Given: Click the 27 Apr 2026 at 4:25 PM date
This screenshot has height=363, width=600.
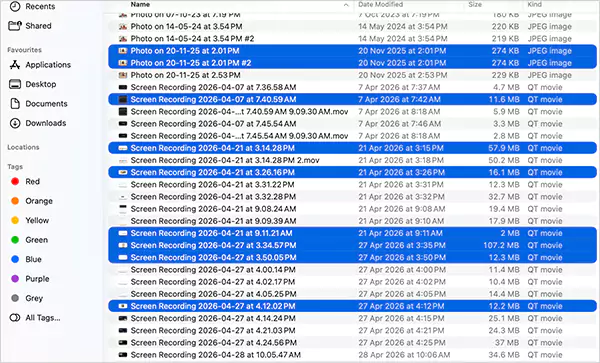Looking at the screenshot, I should coord(402,342).
